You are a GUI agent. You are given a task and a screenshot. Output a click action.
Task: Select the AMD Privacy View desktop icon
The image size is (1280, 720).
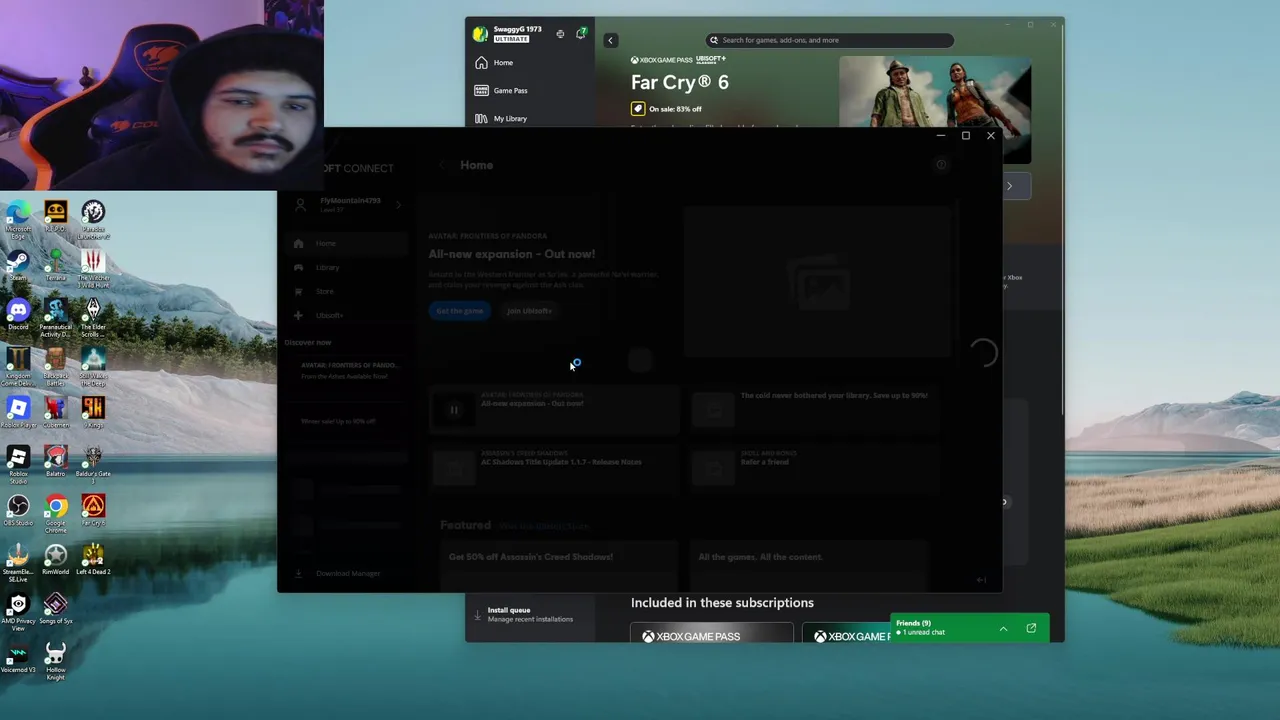[18, 611]
